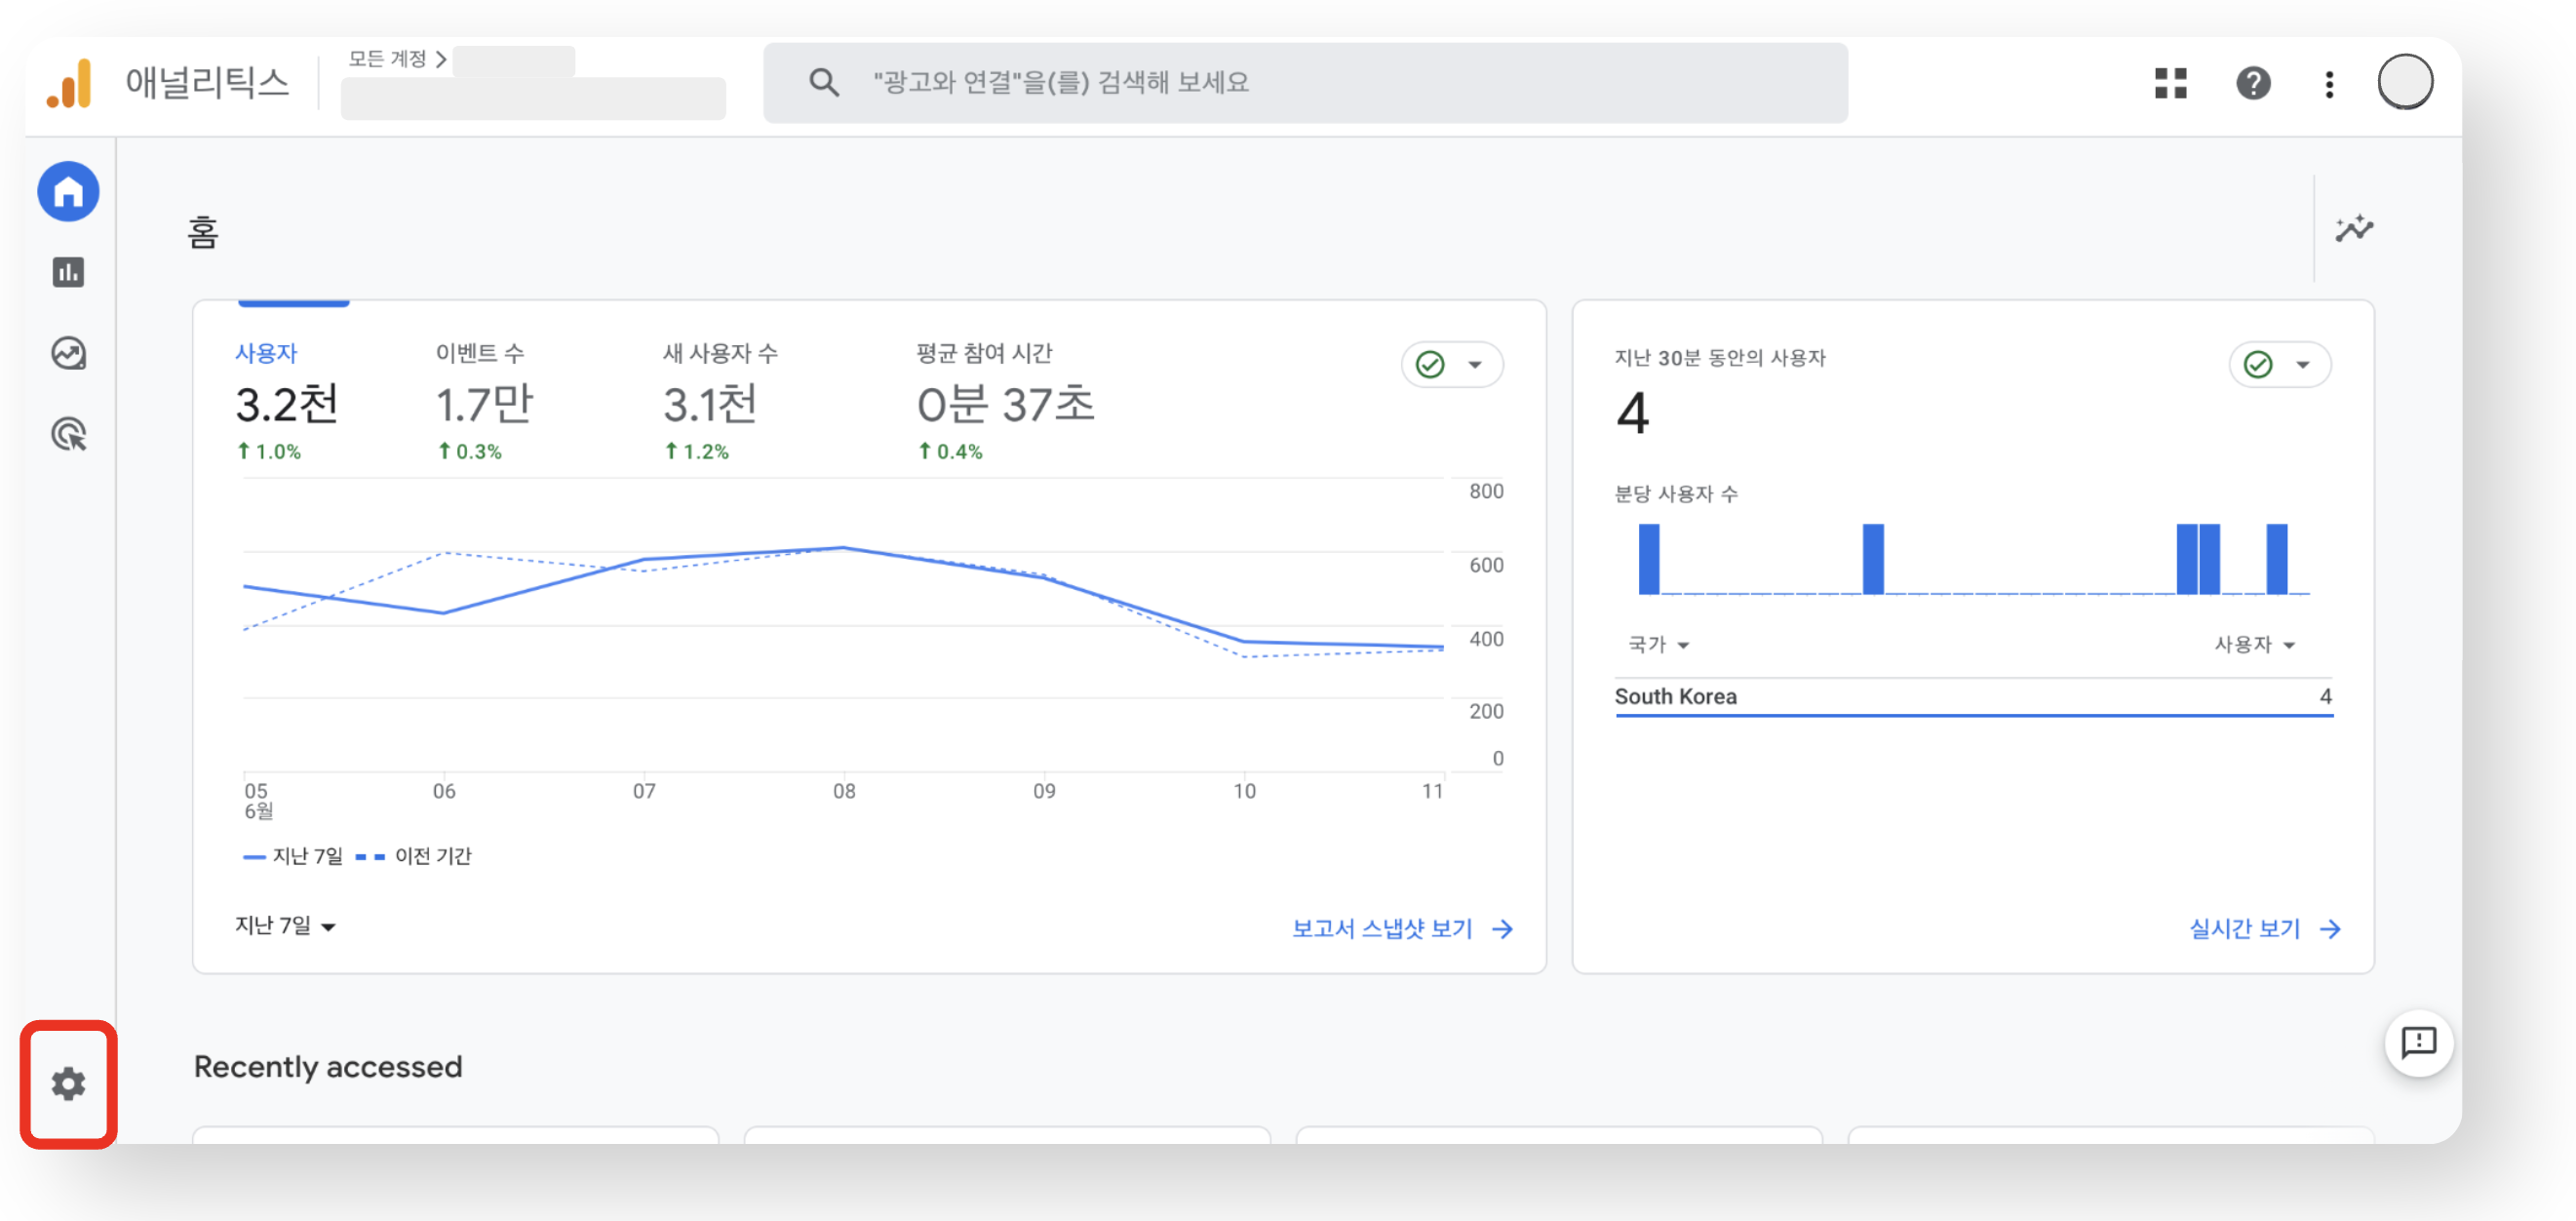Open the three-dot more options menu
This screenshot has width=2576, height=1221.
point(2329,84)
